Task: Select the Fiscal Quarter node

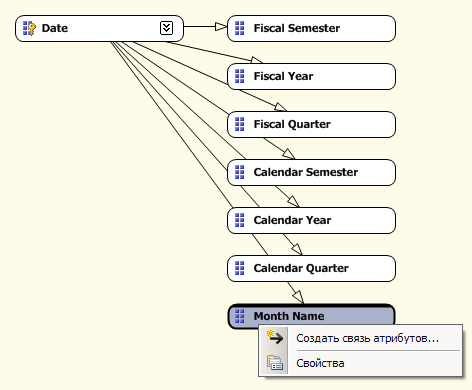Action: point(311,124)
